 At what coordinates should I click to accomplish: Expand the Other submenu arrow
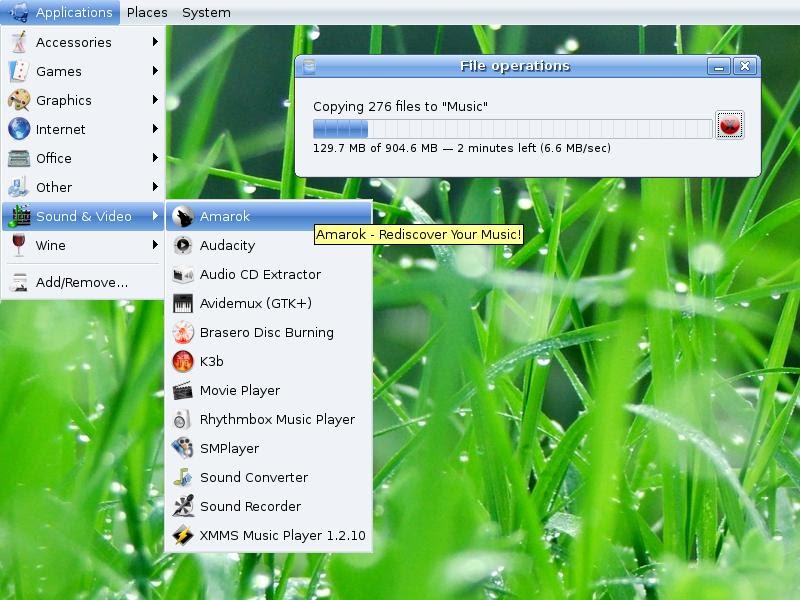click(155, 187)
